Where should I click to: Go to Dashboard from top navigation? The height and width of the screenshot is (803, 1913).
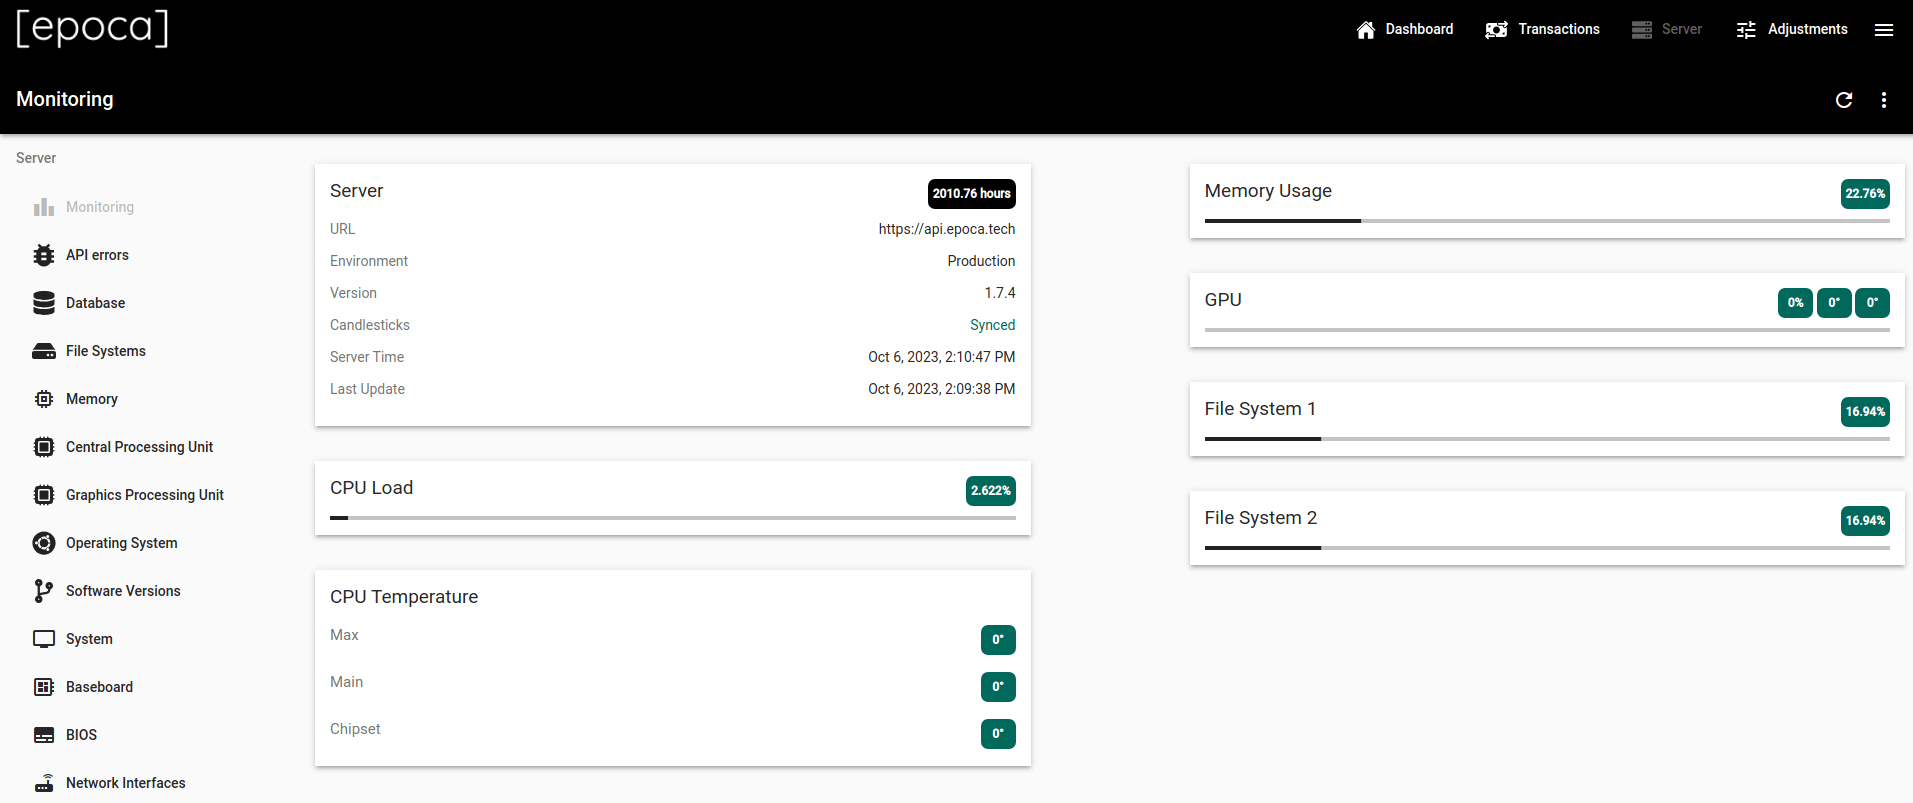pos(1404,29)
